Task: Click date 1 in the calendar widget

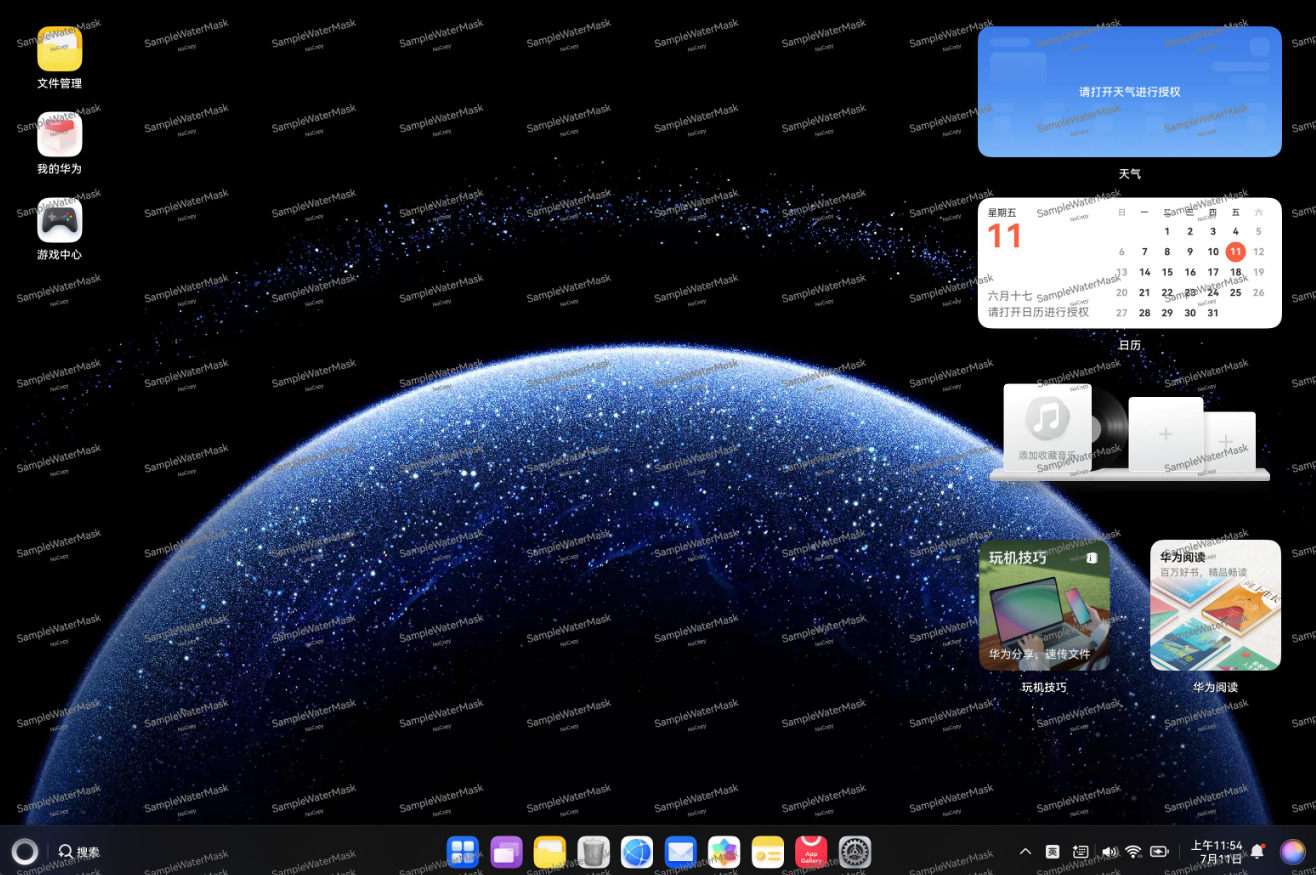Action: (1167, 232)
